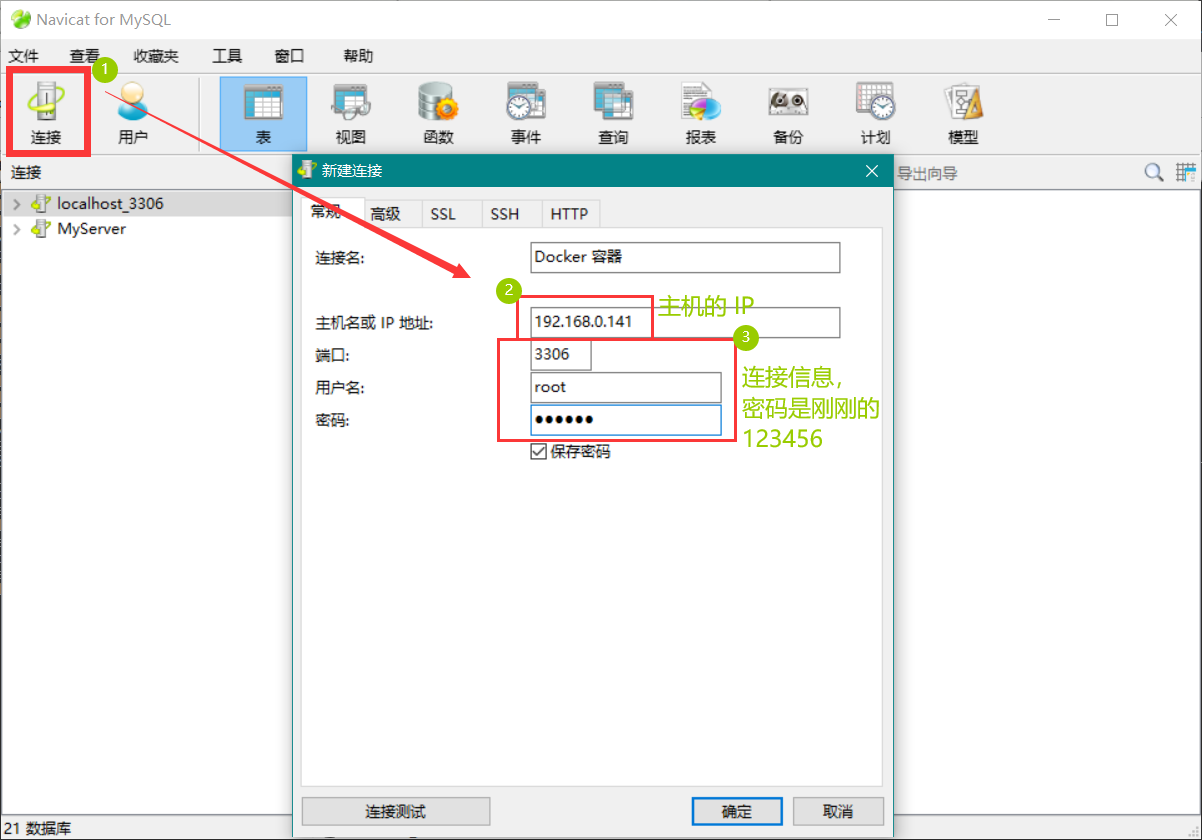
Task: Toggle the Save Password (保存密码) checkbox
Action: pos(539,452)
